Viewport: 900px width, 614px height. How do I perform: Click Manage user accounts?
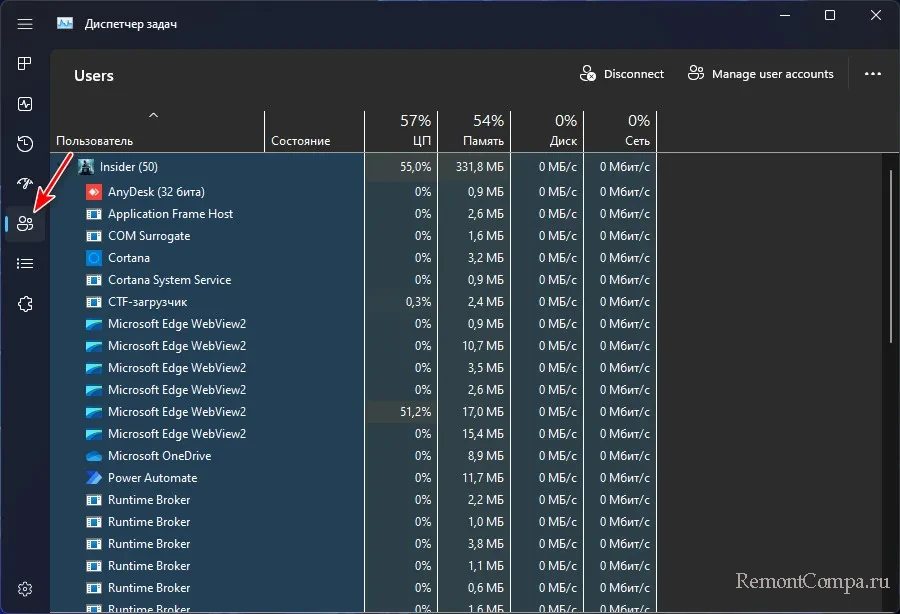(761, 74)
